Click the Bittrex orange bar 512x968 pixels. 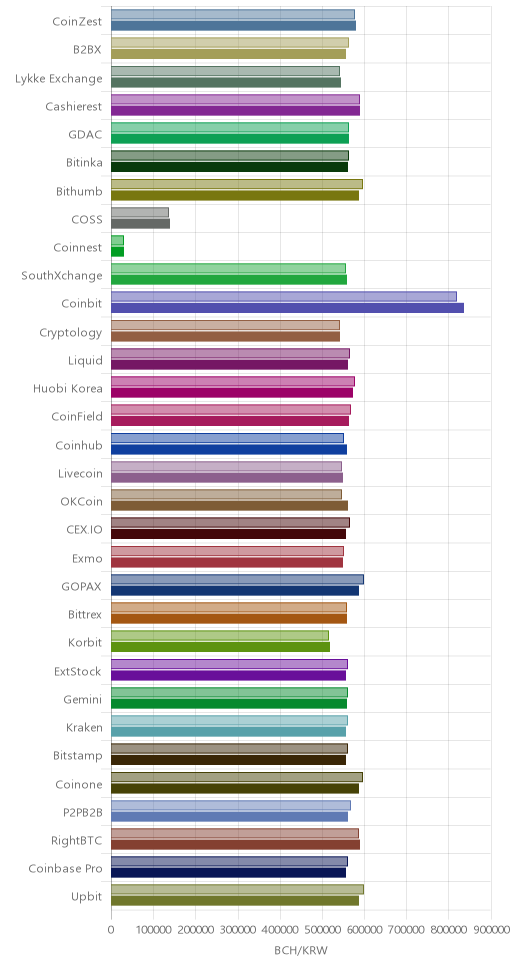pos(229,619)
